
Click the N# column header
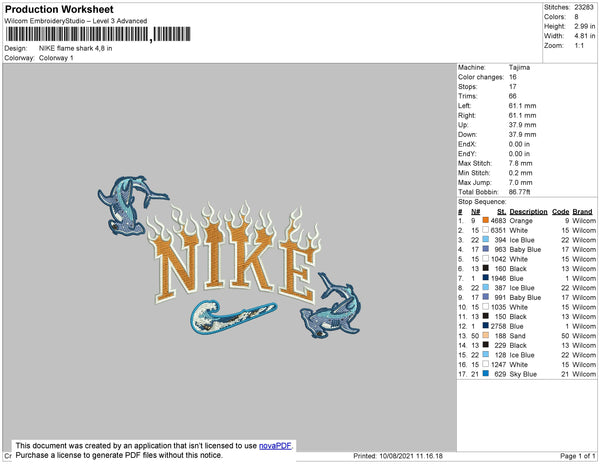tap(476, 212)
